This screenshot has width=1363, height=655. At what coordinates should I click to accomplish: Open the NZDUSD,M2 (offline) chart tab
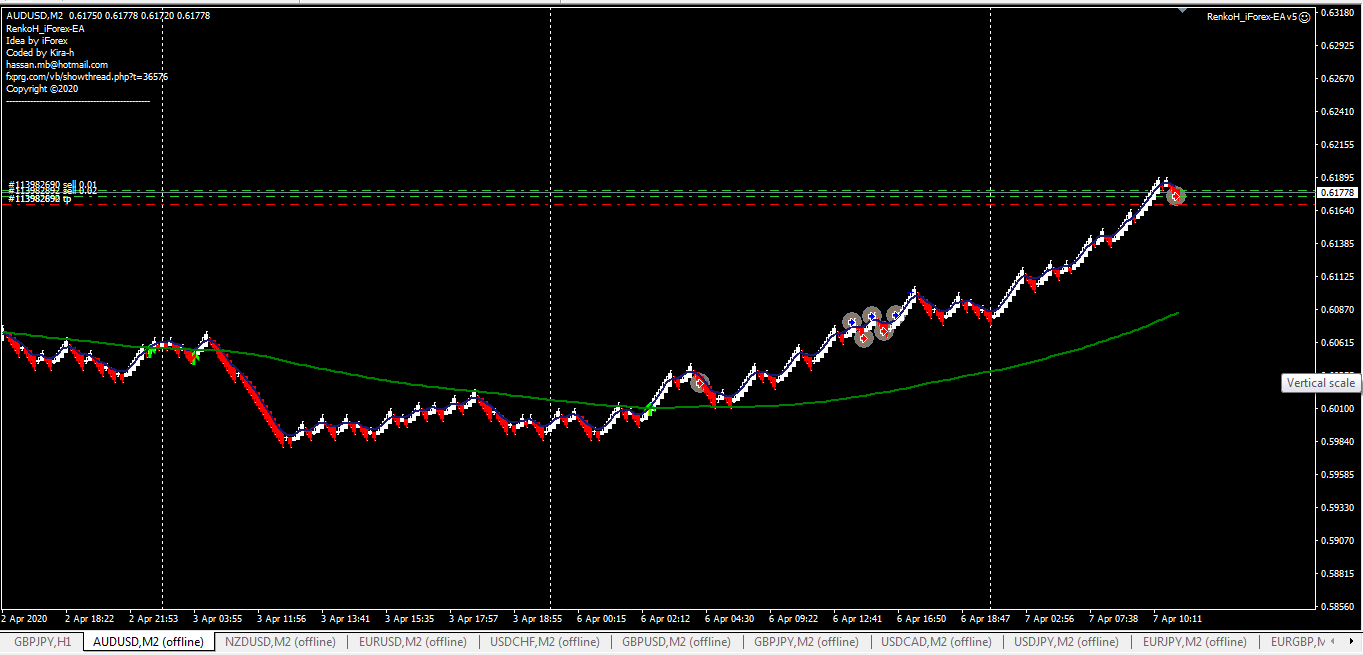(x=280, y=642)
